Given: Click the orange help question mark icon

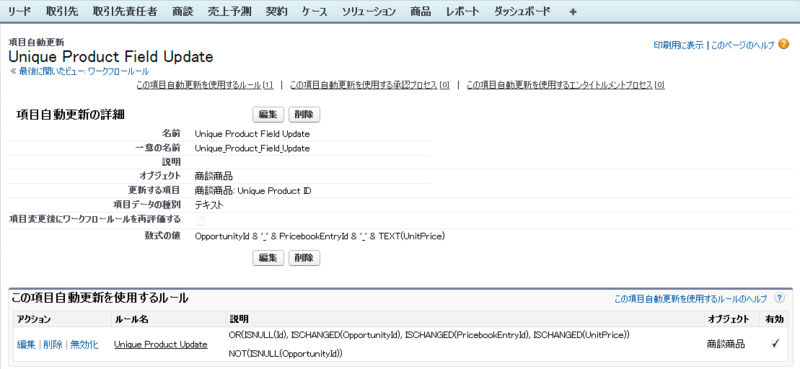Looking at the screenshot, I should tap(784, 44).
